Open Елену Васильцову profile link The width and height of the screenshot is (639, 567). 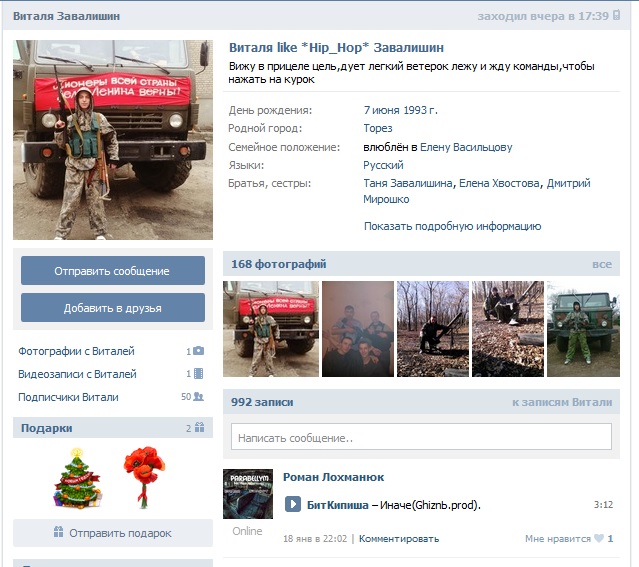pos(466,147)
